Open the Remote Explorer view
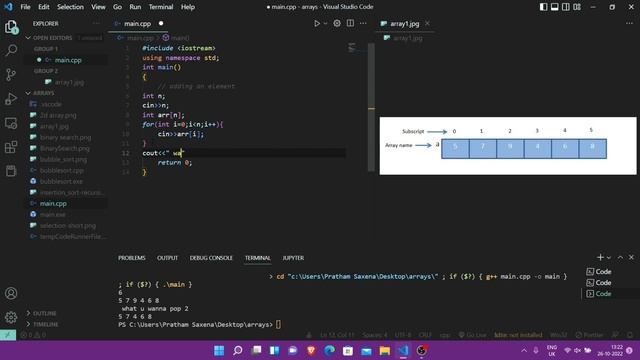 11,123
